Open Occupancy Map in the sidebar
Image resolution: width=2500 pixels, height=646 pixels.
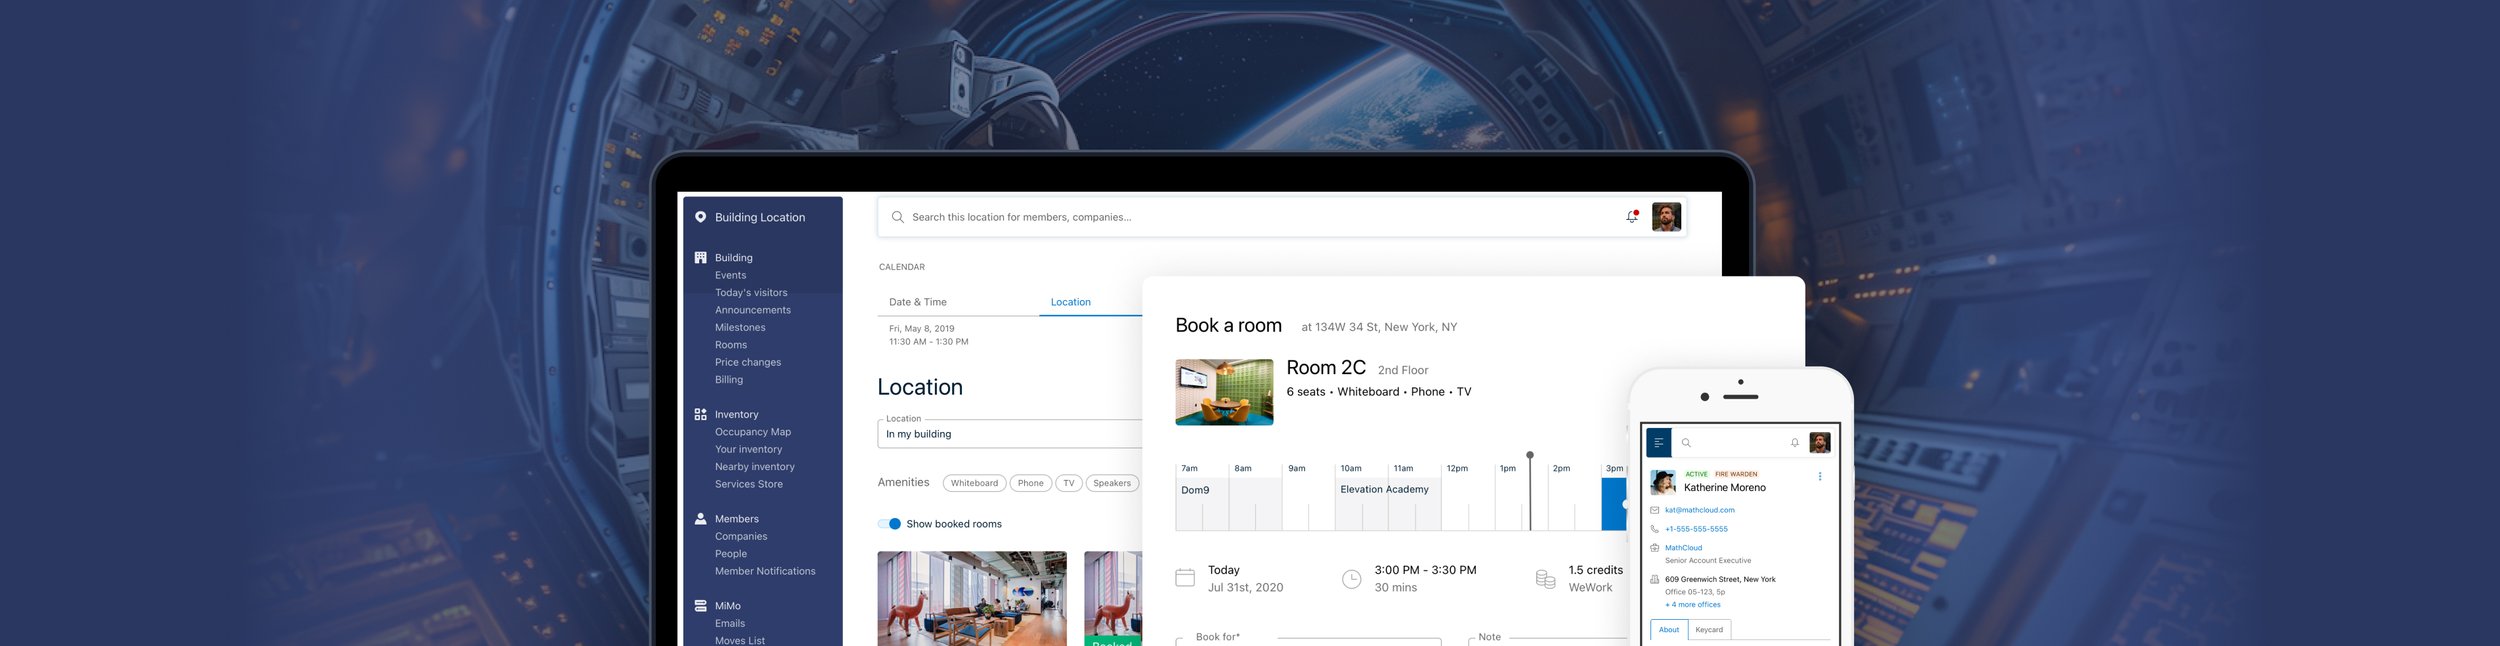pyautogui.click(x=753, y=432)
